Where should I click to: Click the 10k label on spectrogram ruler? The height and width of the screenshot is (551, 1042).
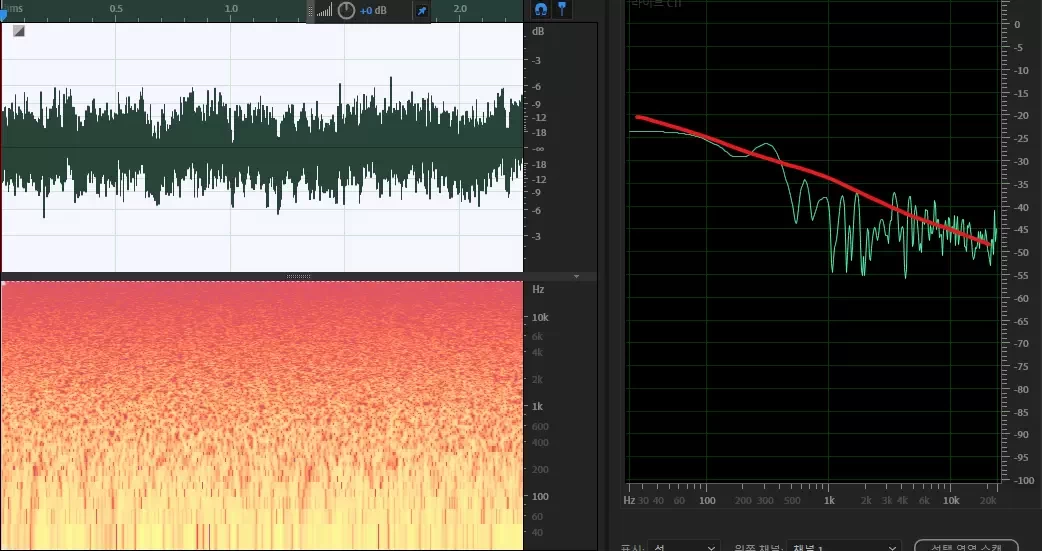pos(540,317)
